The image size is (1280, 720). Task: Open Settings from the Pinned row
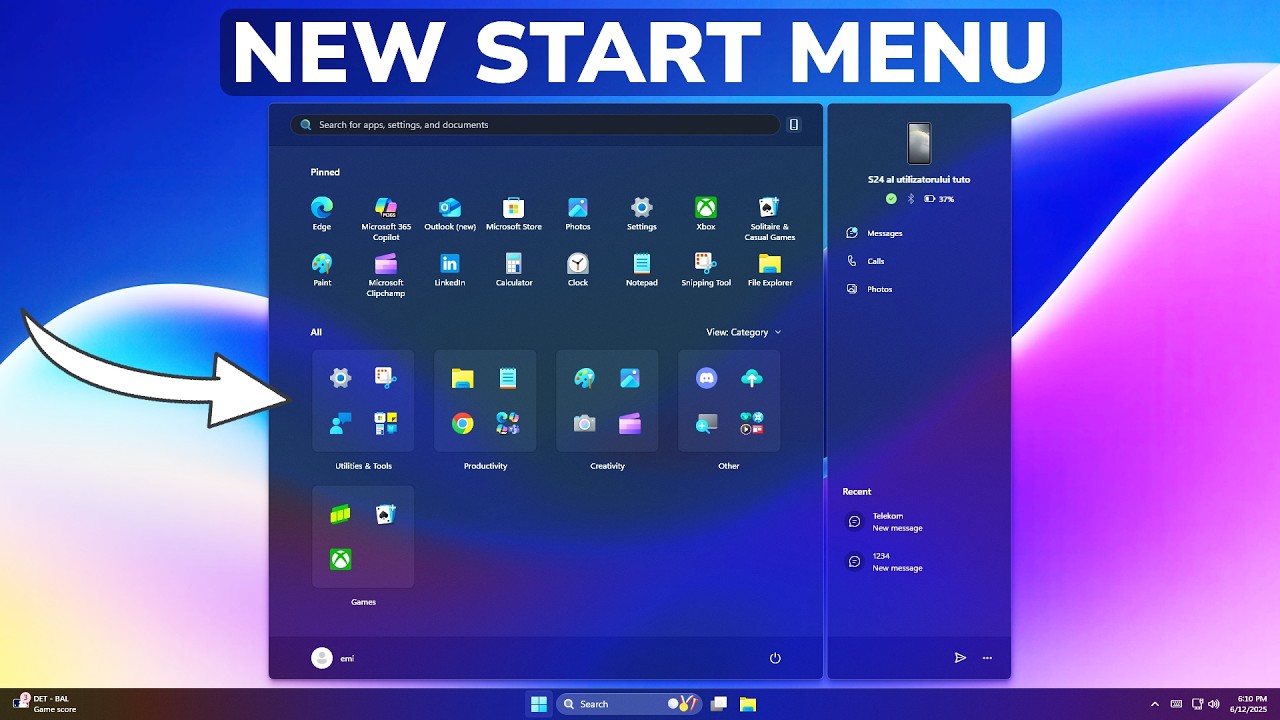[642, 213]
